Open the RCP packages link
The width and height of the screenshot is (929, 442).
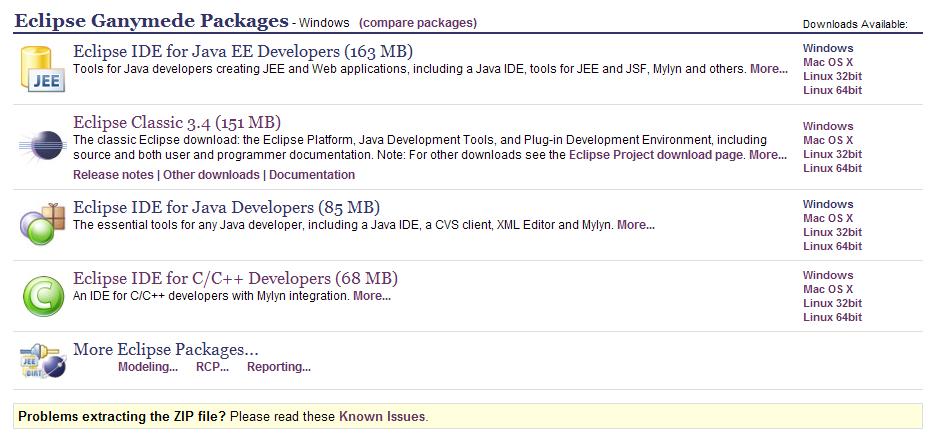(x=213, y=367)
